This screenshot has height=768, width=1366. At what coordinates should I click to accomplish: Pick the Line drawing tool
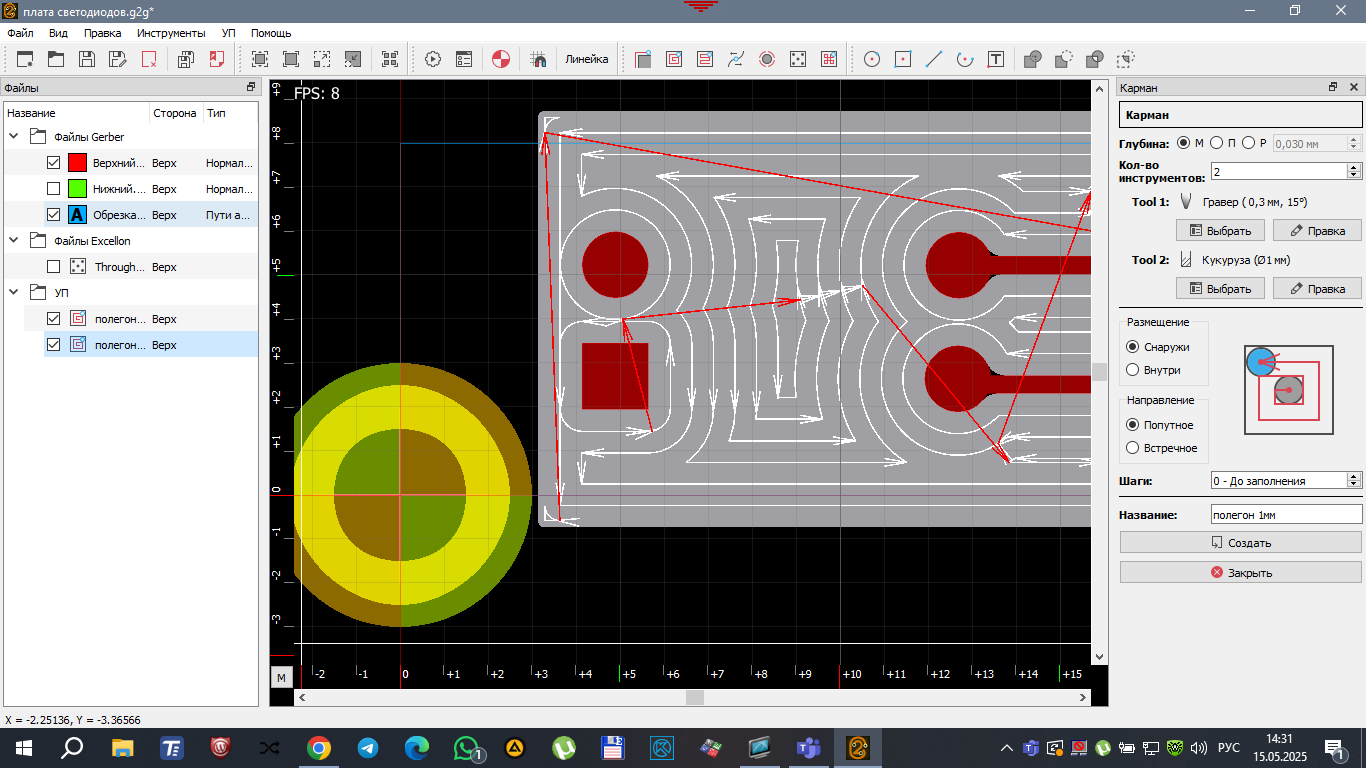(934, 59)
